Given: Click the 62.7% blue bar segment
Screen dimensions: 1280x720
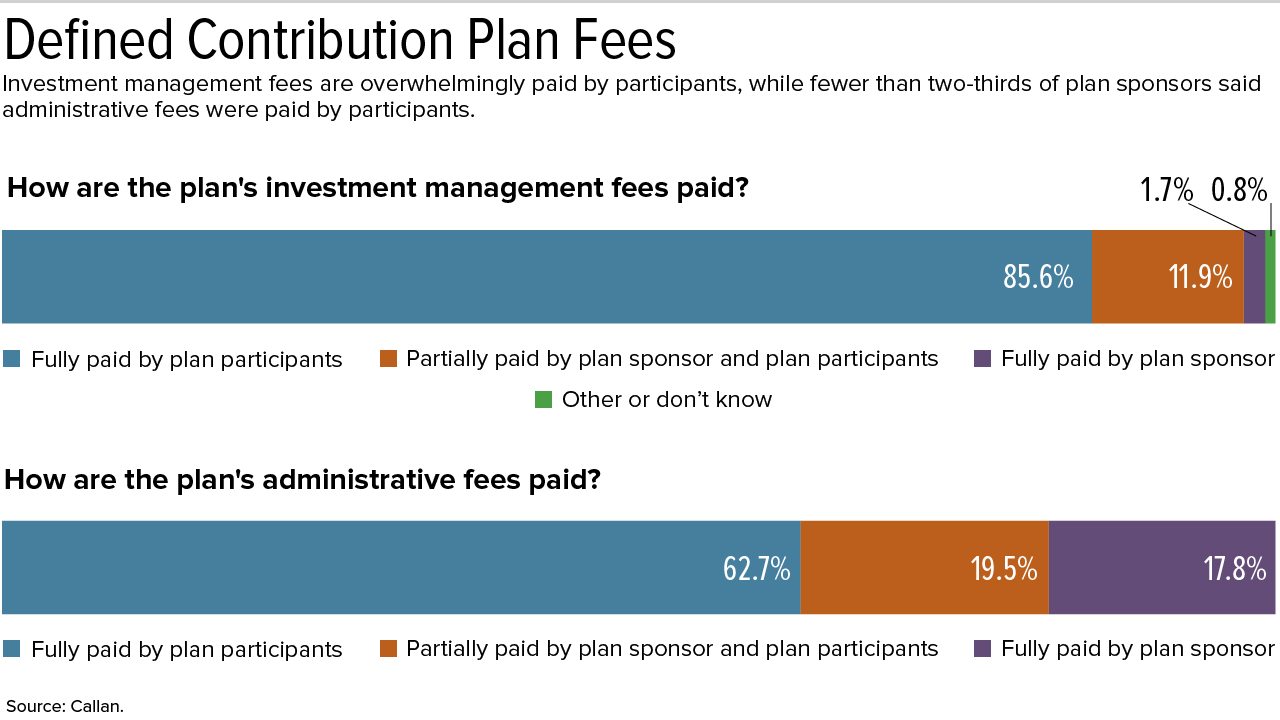Looking at the screenshot, I should [x=400, y=568].
